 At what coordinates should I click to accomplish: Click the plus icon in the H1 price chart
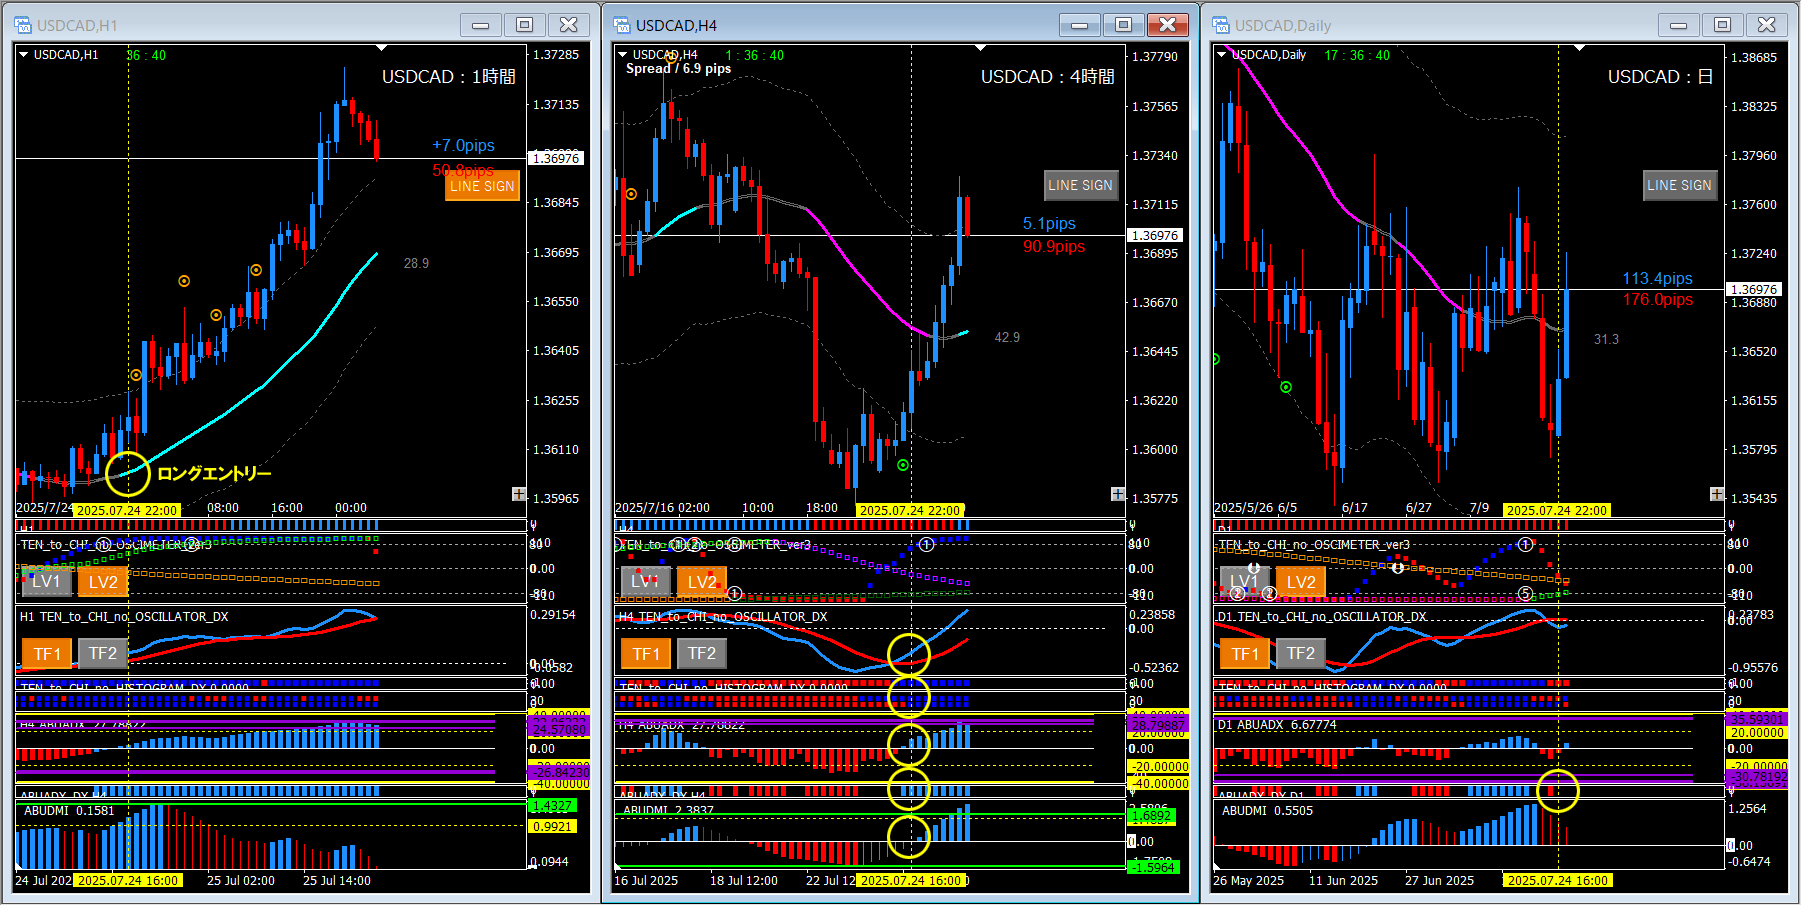[519, 494]
